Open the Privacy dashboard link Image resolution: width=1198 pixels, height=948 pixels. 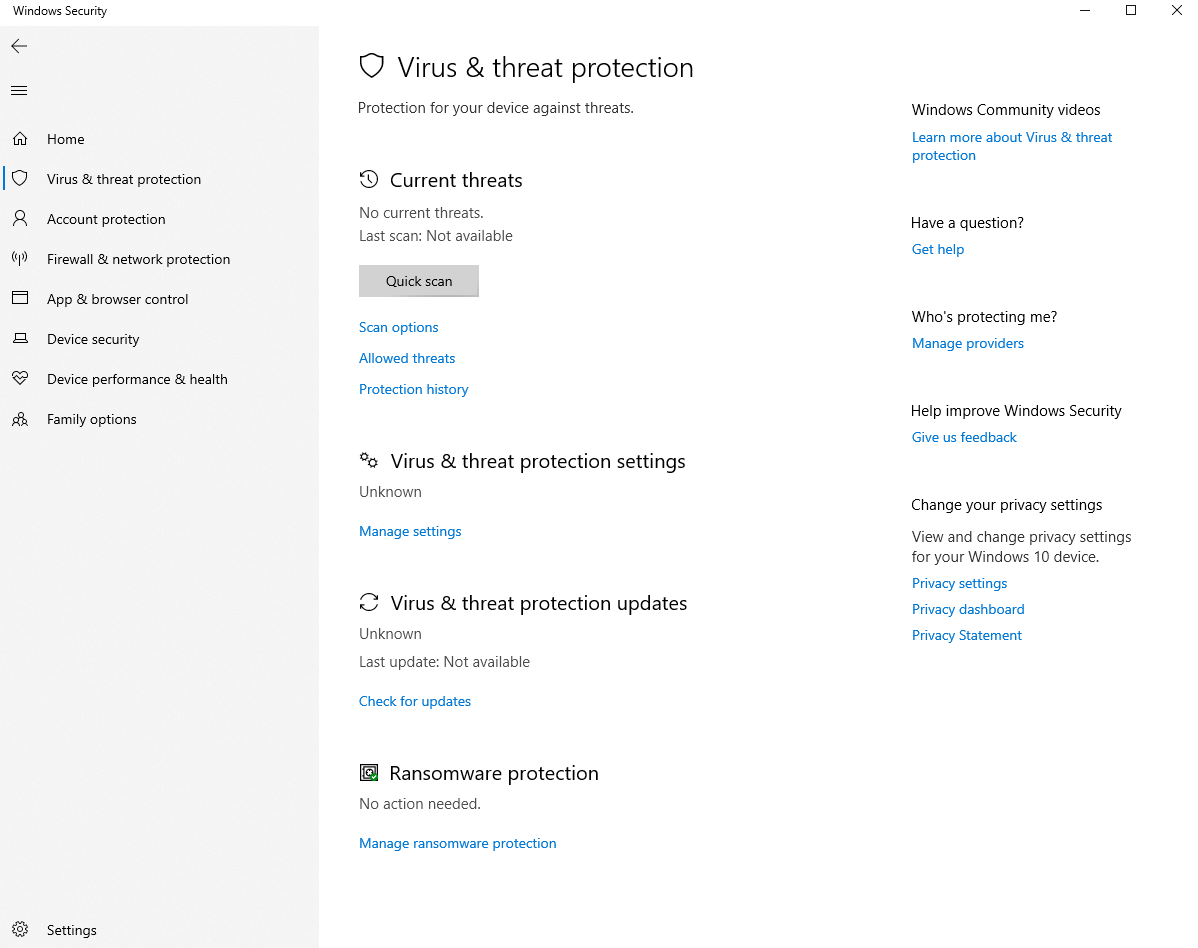[968, 609]
